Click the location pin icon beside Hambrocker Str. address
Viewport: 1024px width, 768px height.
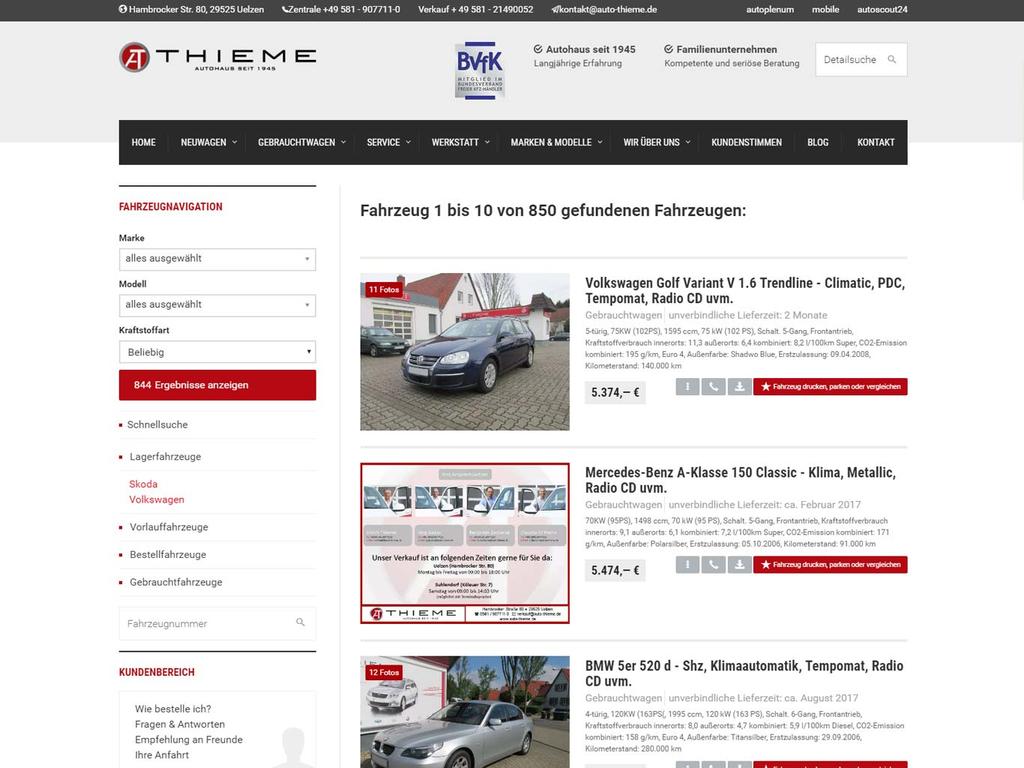122,9
